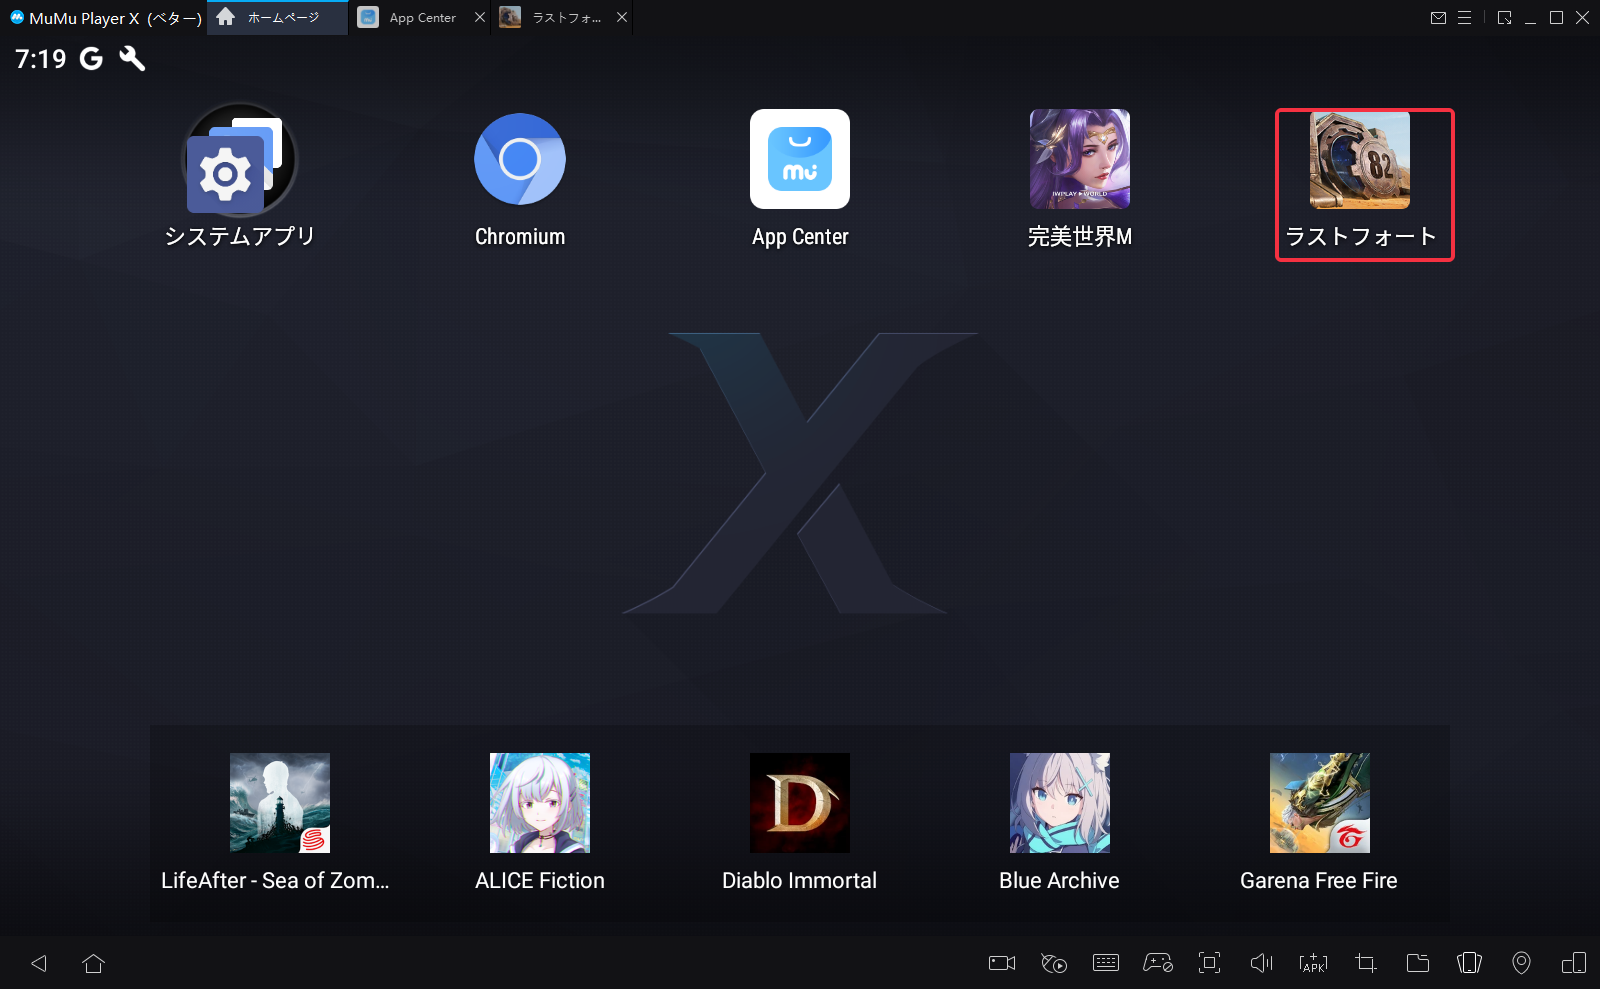Viewport: 1600px width, 989px height.
Task: Open the App Center app
Action: 800,159
